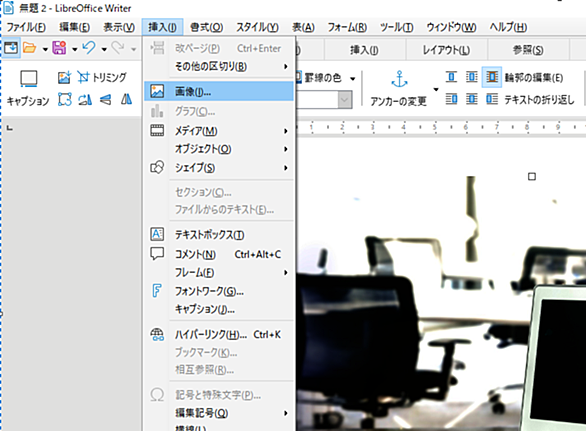Select the second wrap icon in top row
The image size is (586, 431).
tap(472, 77)
